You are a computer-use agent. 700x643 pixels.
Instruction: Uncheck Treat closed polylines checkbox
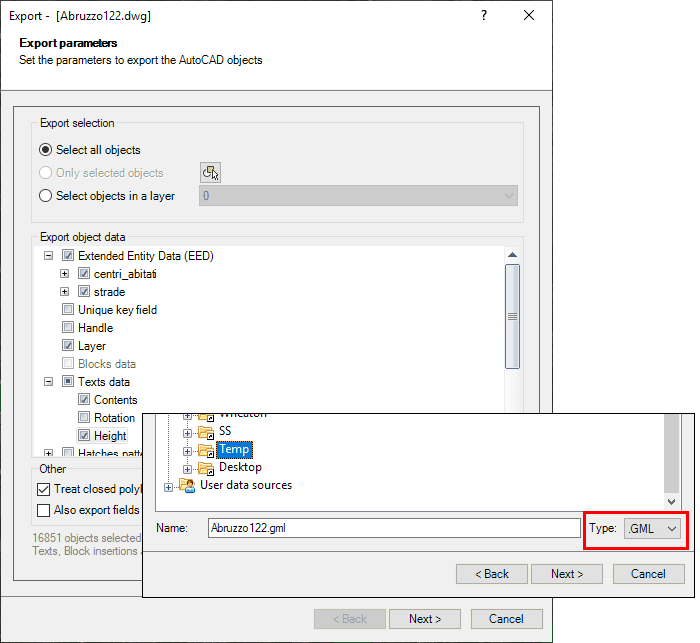tap(43, 489)
